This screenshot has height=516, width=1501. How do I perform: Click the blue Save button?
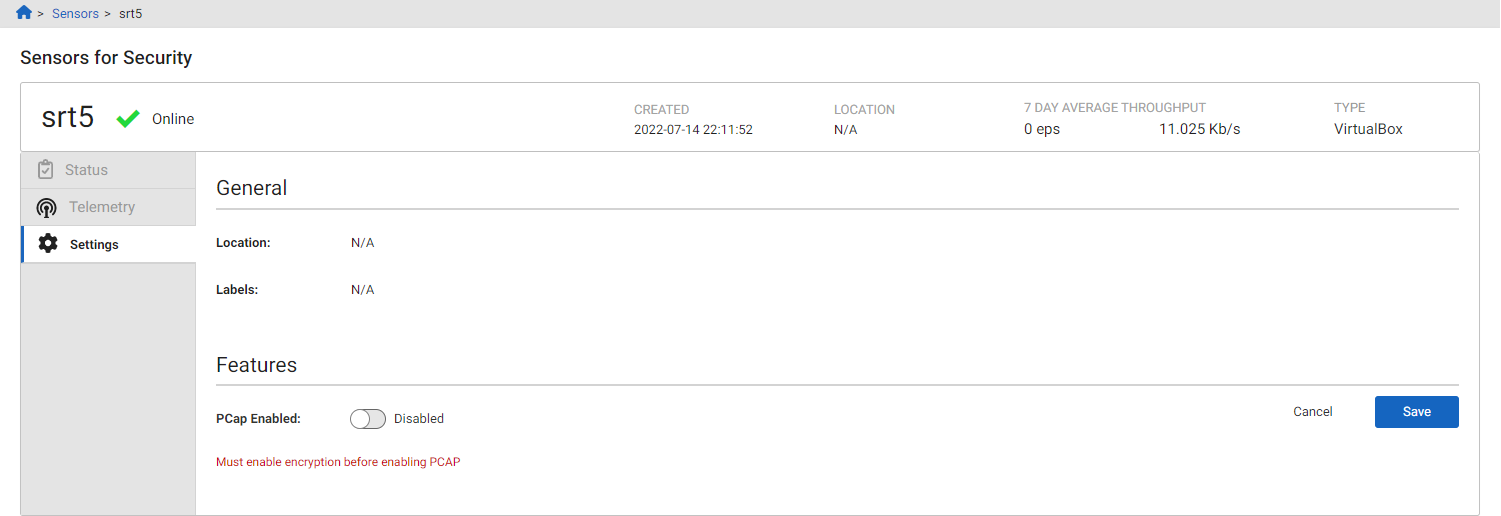click(x=1416, y=412)
